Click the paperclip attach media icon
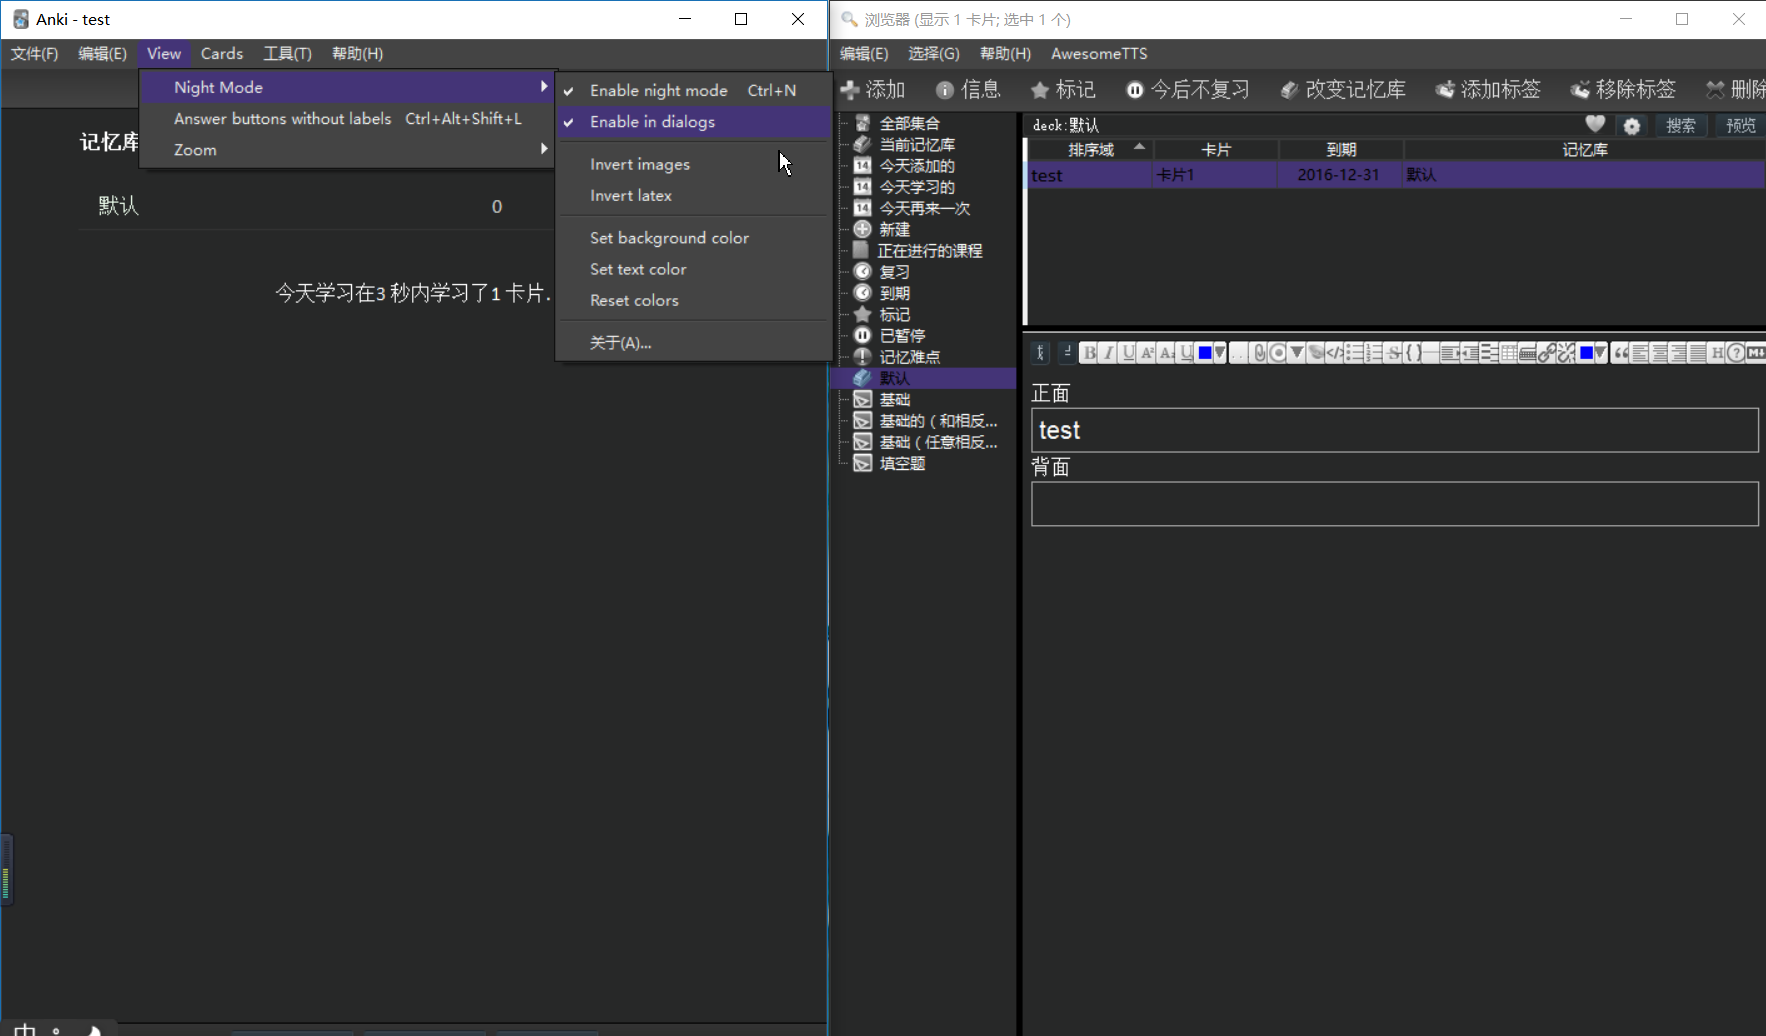 (x=1259, y=352)
